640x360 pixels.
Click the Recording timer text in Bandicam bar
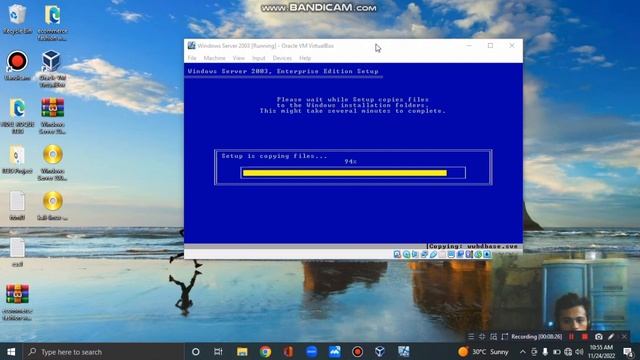pos(537,337)
